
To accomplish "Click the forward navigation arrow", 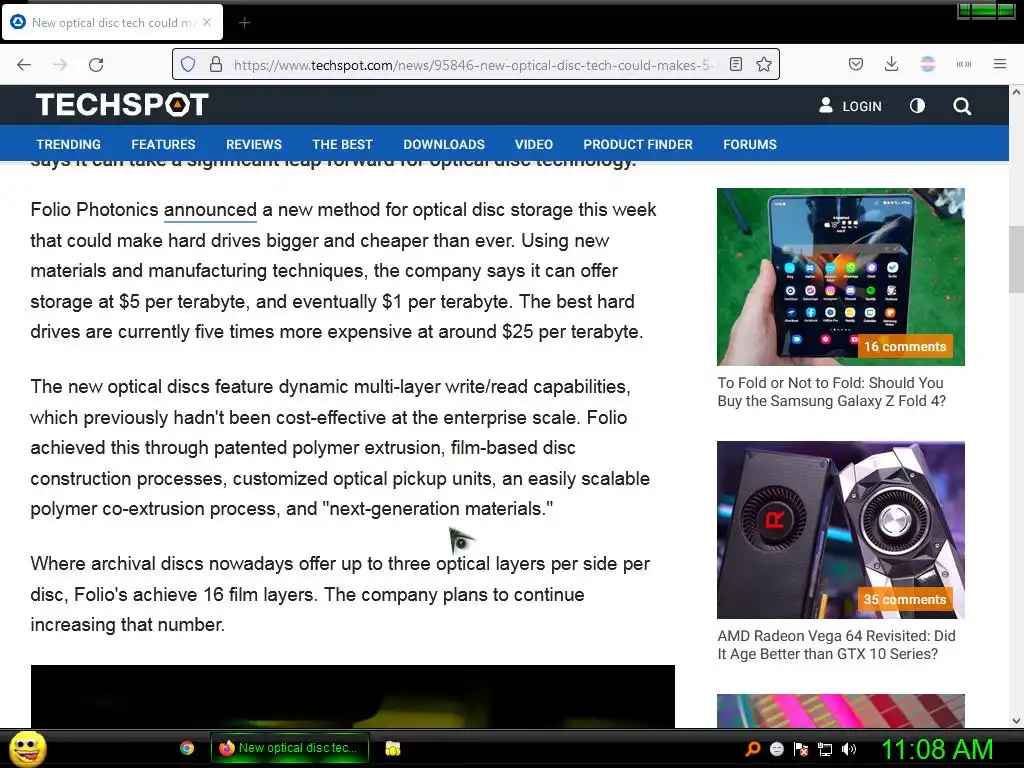I will point(60,64).
